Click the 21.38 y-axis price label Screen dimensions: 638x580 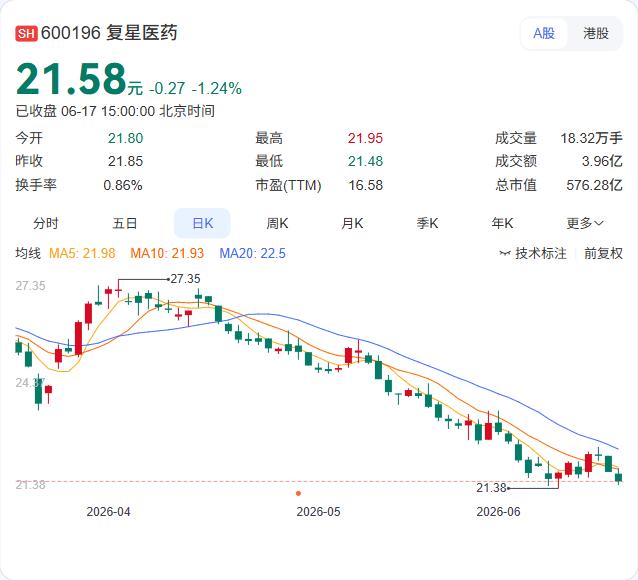tap(31, 484)
